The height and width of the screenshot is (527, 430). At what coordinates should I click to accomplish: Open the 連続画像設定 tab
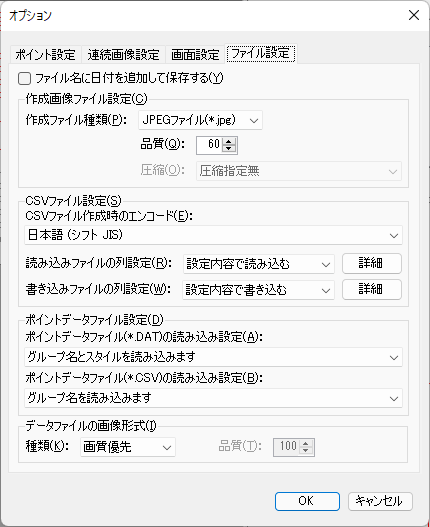(123, 54)
